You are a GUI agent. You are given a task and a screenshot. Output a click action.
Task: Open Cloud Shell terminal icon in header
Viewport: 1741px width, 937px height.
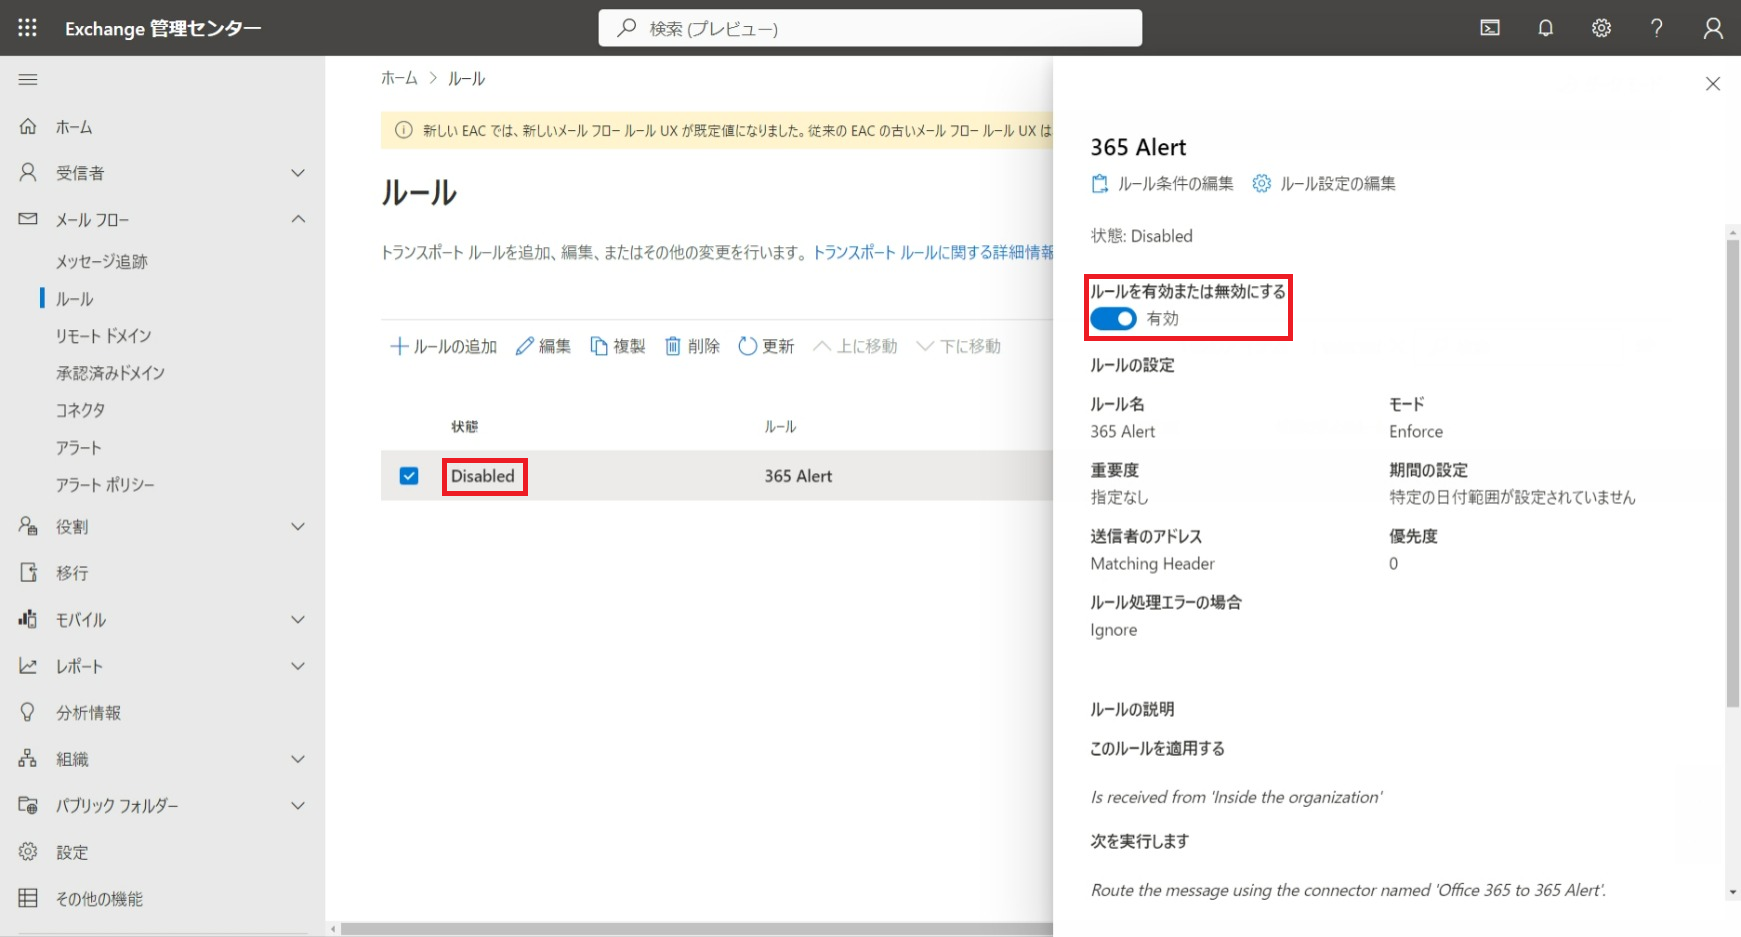[x=1490, y=28]
